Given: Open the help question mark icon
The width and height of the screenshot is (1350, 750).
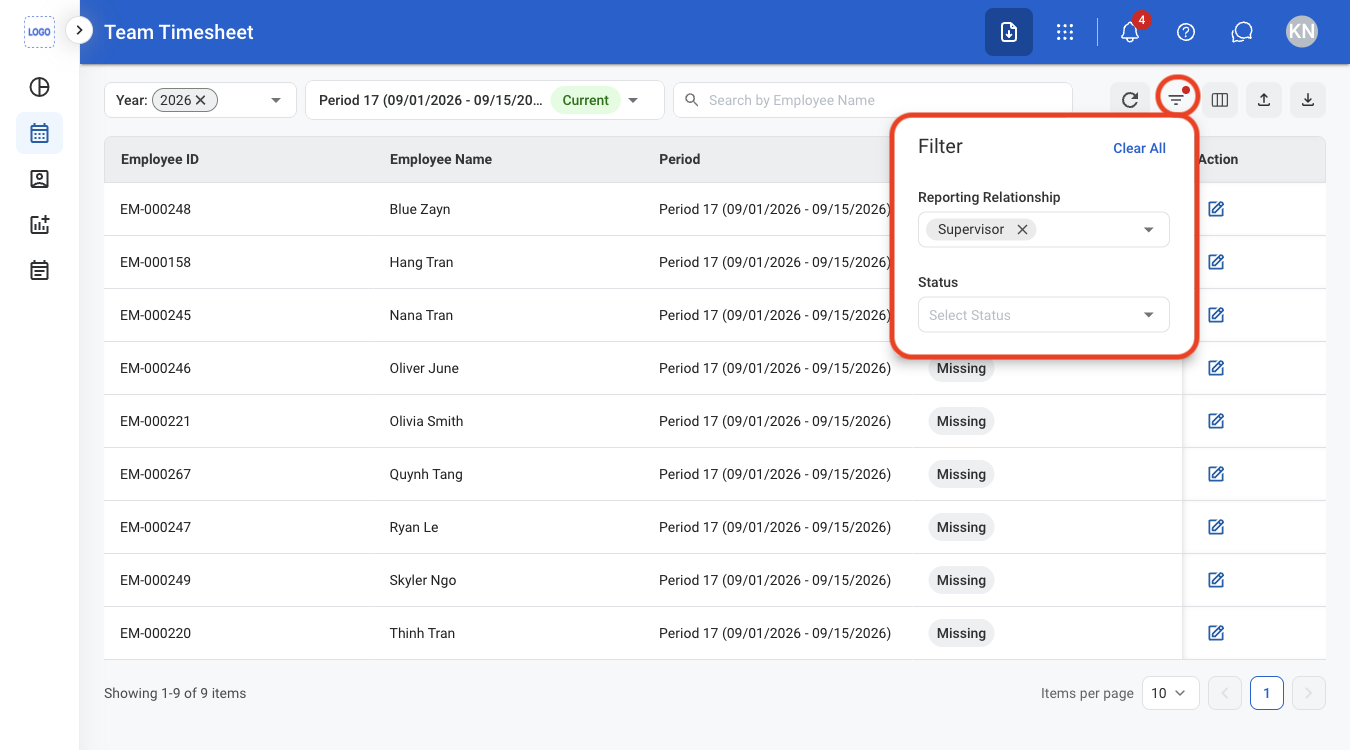Looking at the screenshot, I should click(1186, 32).
